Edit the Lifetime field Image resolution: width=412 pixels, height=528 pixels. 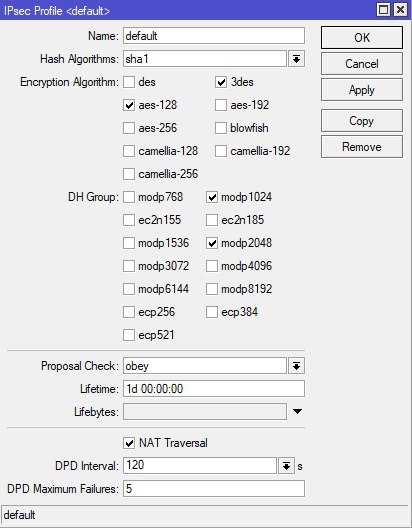point(214,389)
